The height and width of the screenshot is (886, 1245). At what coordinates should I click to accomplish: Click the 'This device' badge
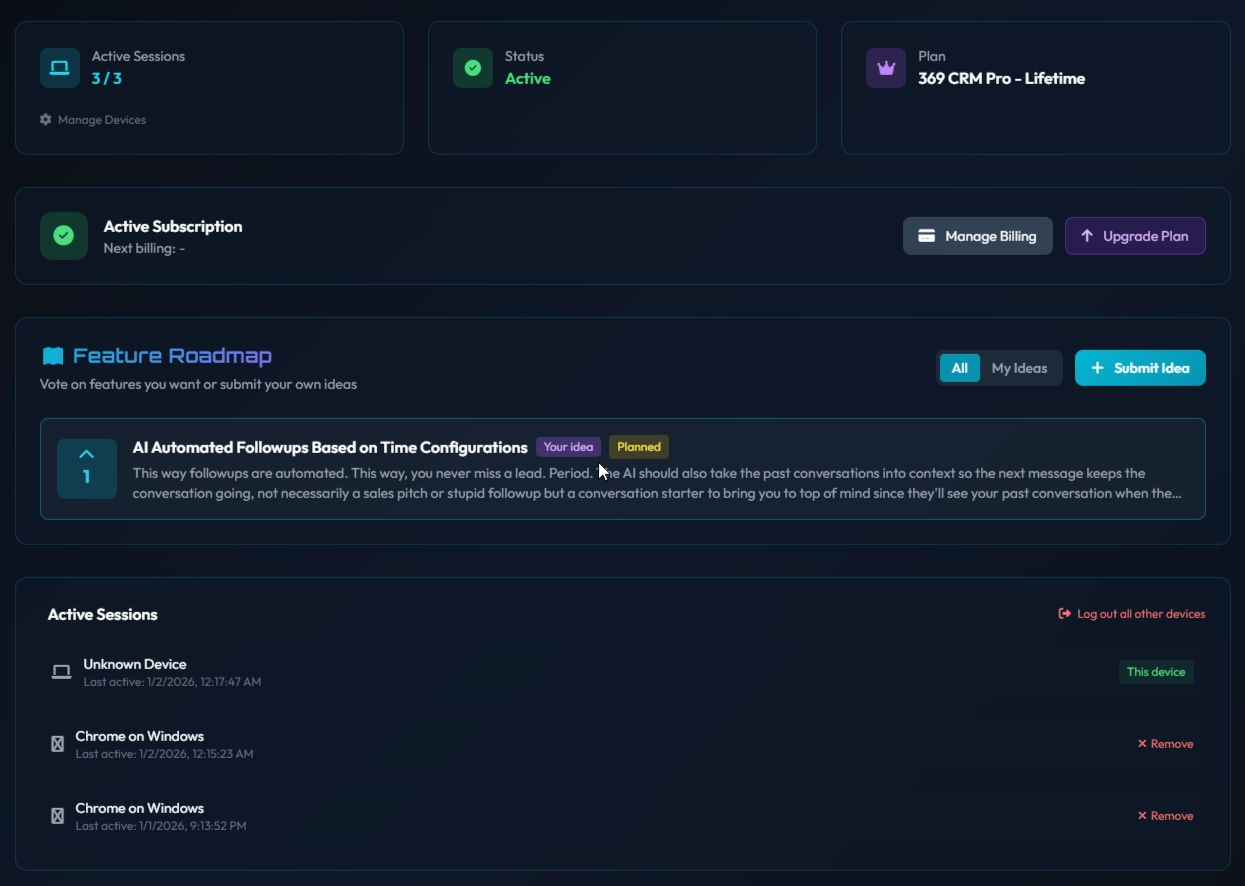(x=1156, y=671)
